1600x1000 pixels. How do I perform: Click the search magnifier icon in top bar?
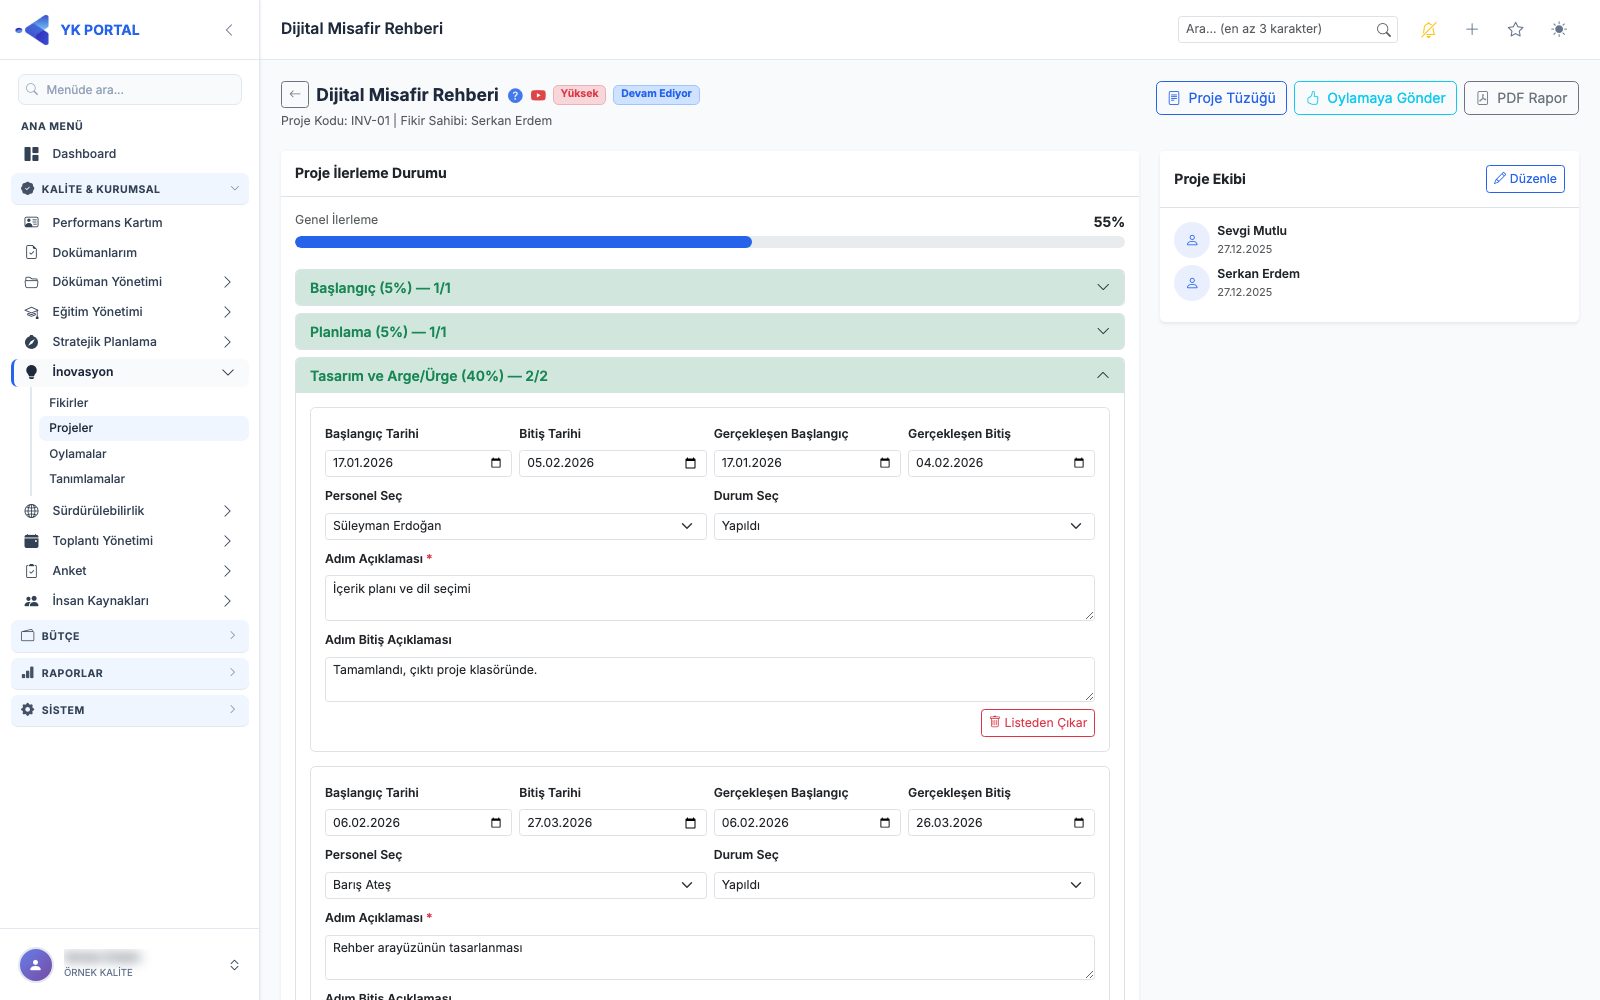[1383, 30]
